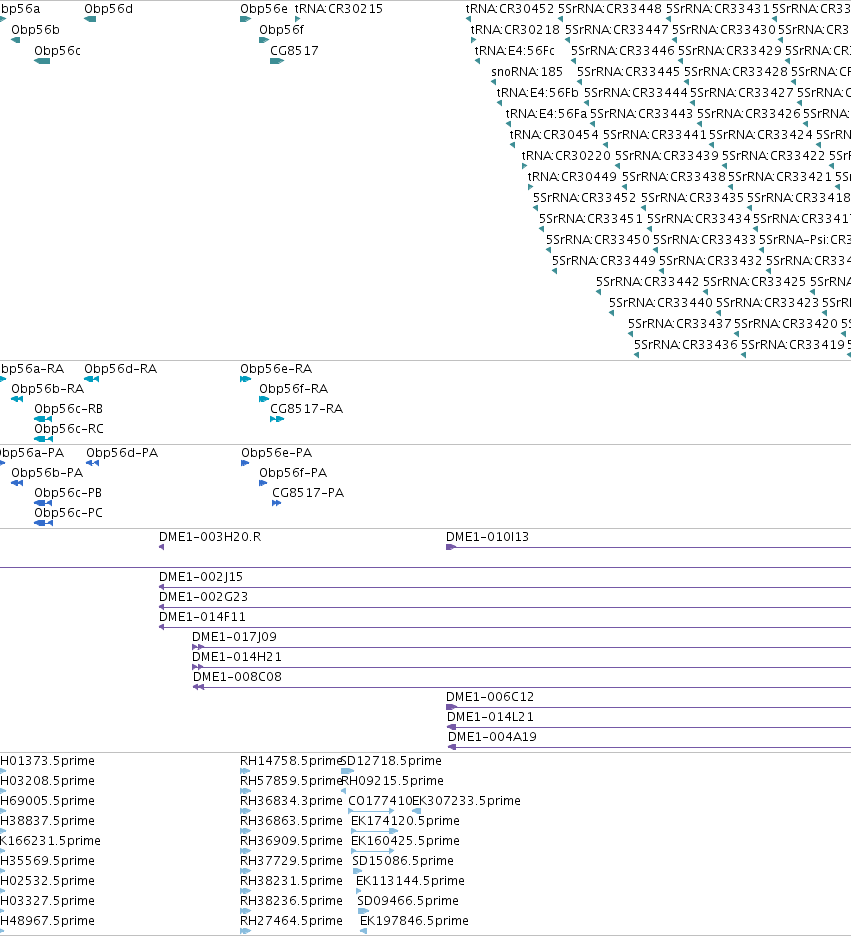Select the Obp56b gene feature label

coord(35,30)
